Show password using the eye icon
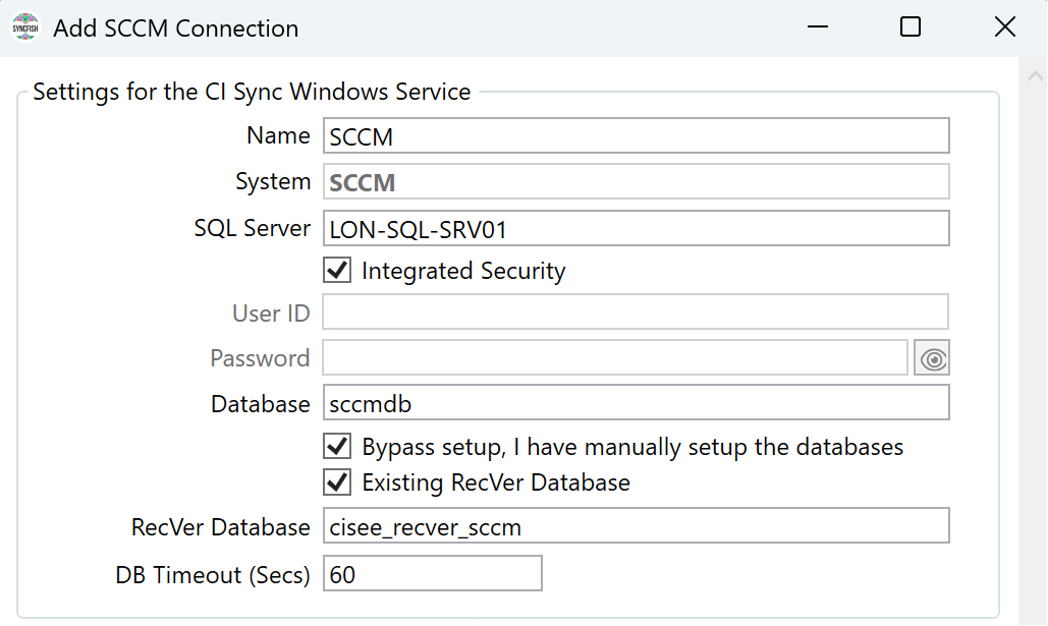This screenshot has height=626, width=1048. [x=932, y=358]
